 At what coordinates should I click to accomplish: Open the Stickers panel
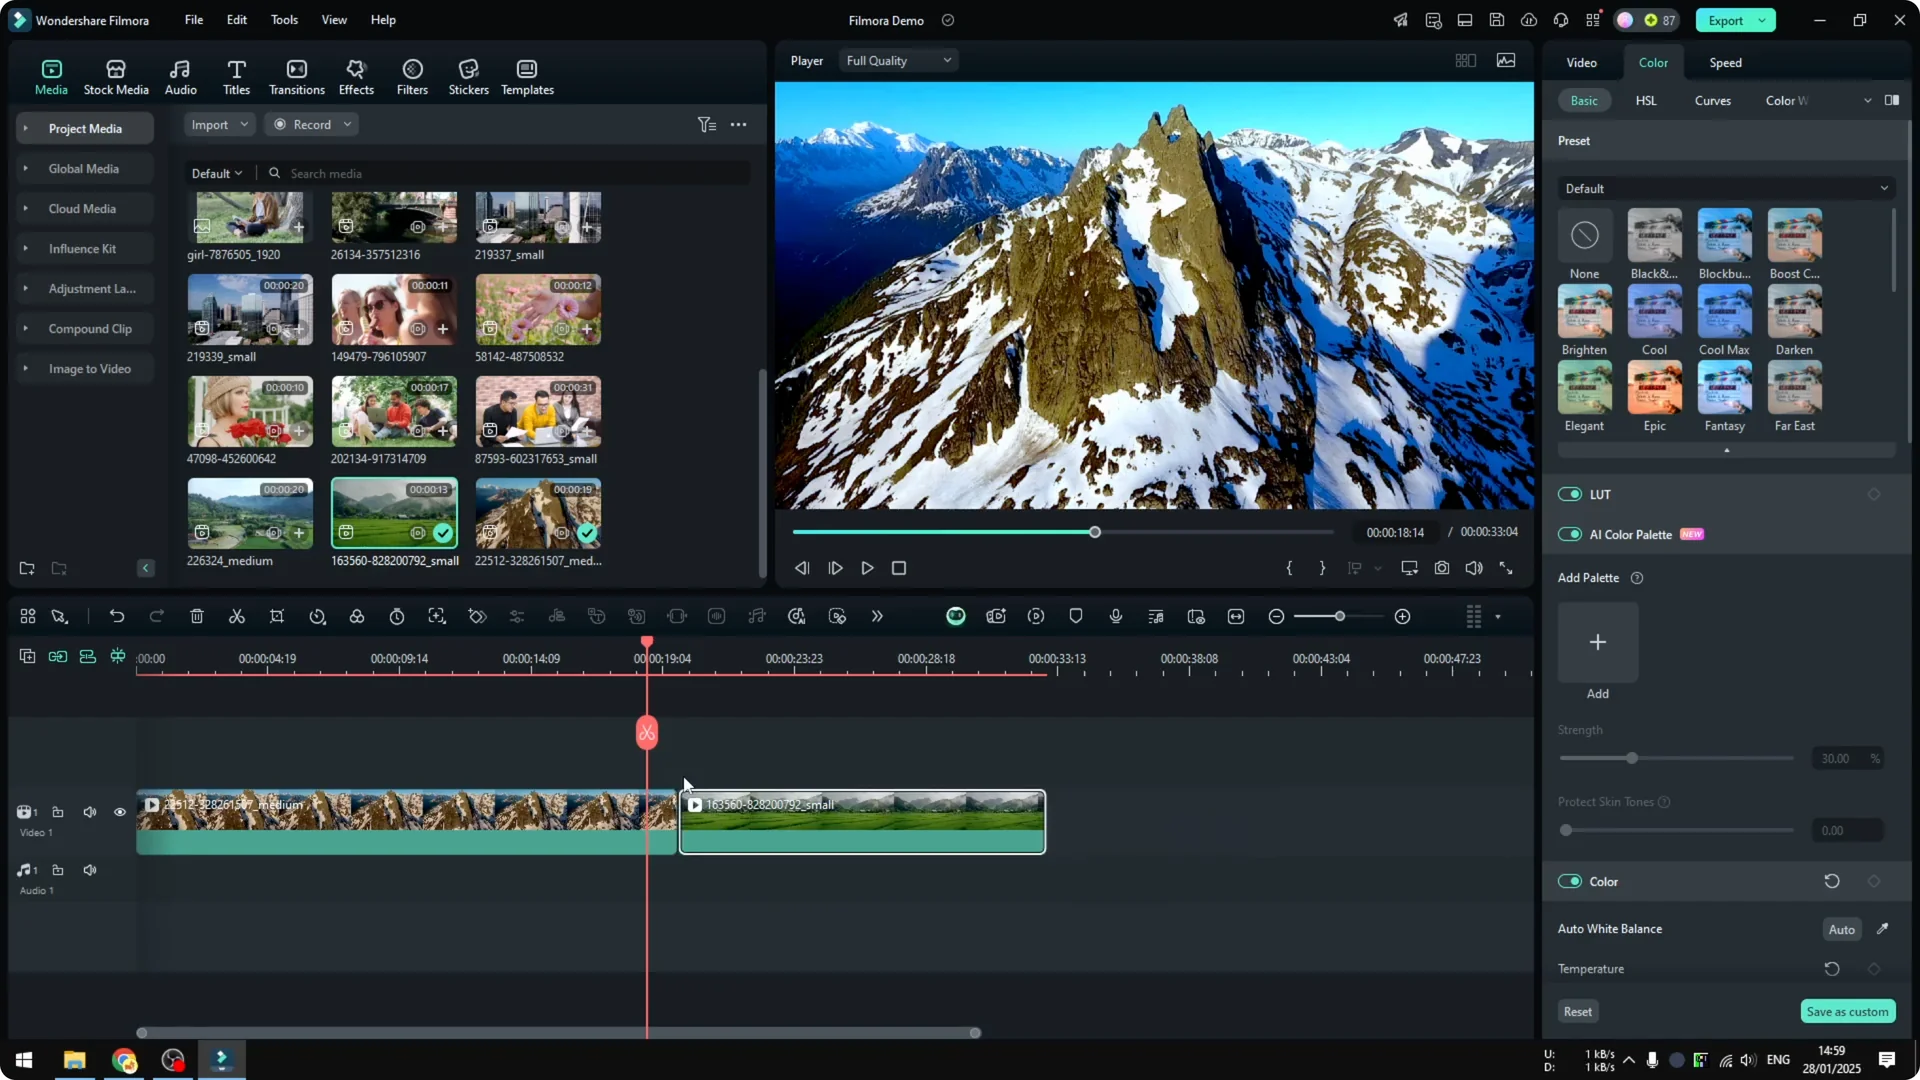coord(468,77)
